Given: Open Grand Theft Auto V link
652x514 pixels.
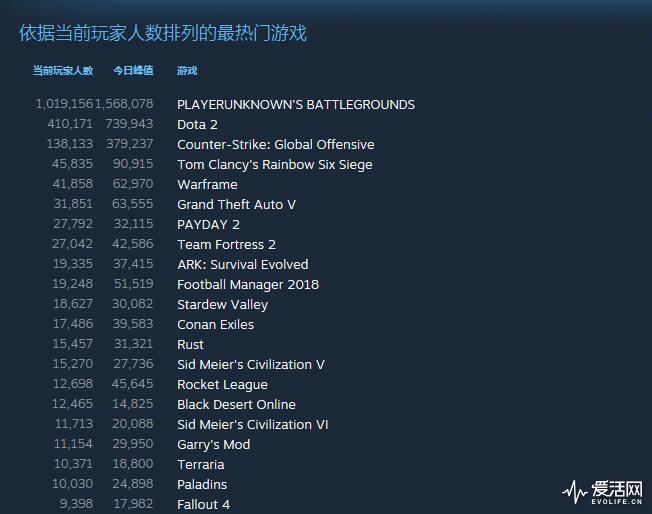Looking at the screenshot, I should 236,204.
